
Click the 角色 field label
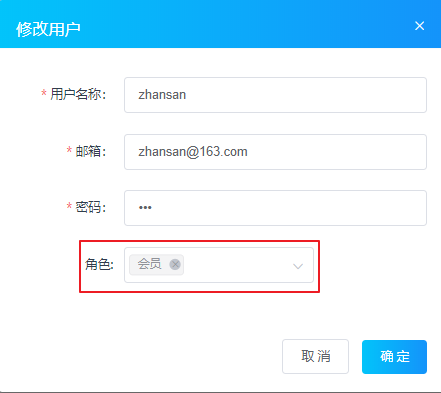coord(99,264)
